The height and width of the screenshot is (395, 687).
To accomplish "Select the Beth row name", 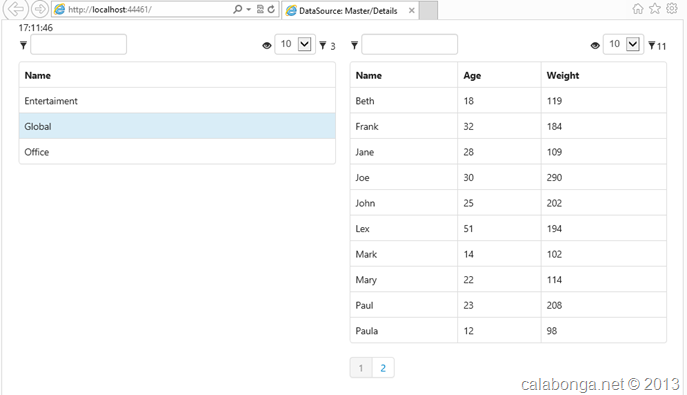I will point(365,101).
